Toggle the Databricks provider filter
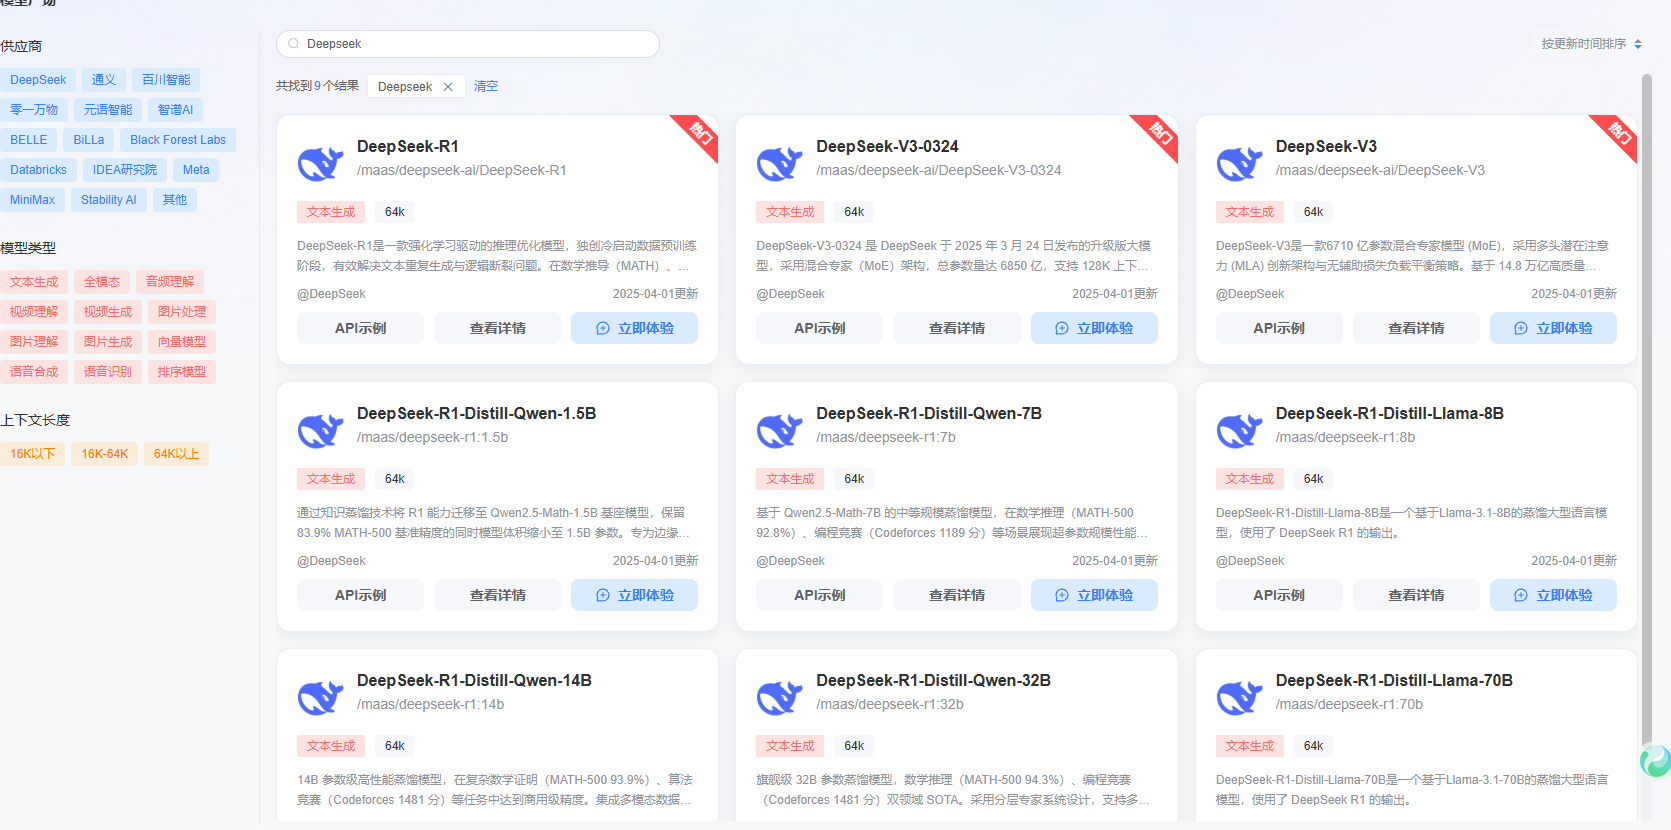The height and width of the screenshot is (830, 1671). pyautogui.click(x=38, y=170)
